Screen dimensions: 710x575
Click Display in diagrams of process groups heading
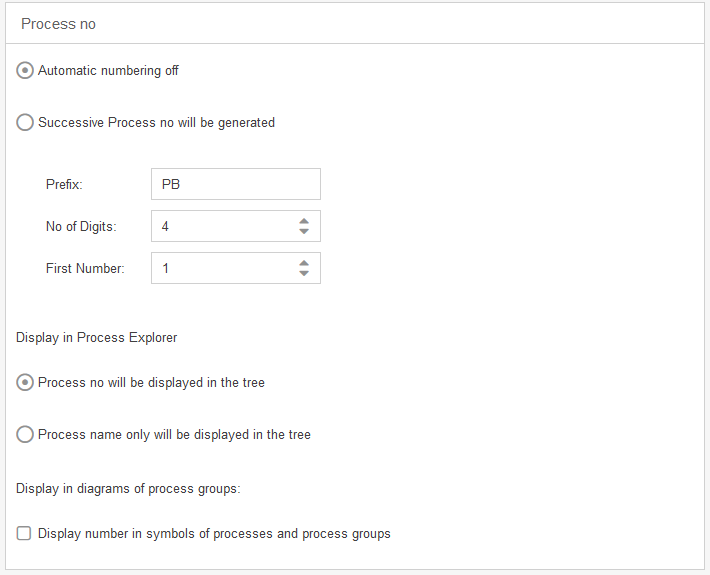click(x=129, y=488)
